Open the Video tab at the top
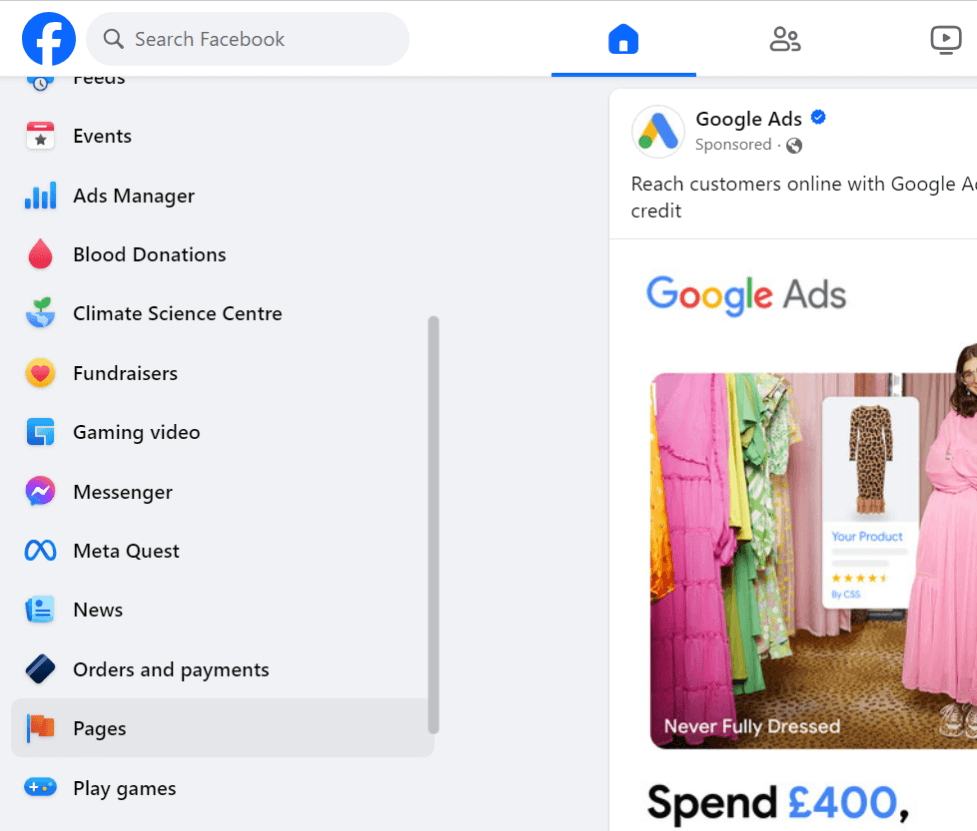 (x=945, y=38)
